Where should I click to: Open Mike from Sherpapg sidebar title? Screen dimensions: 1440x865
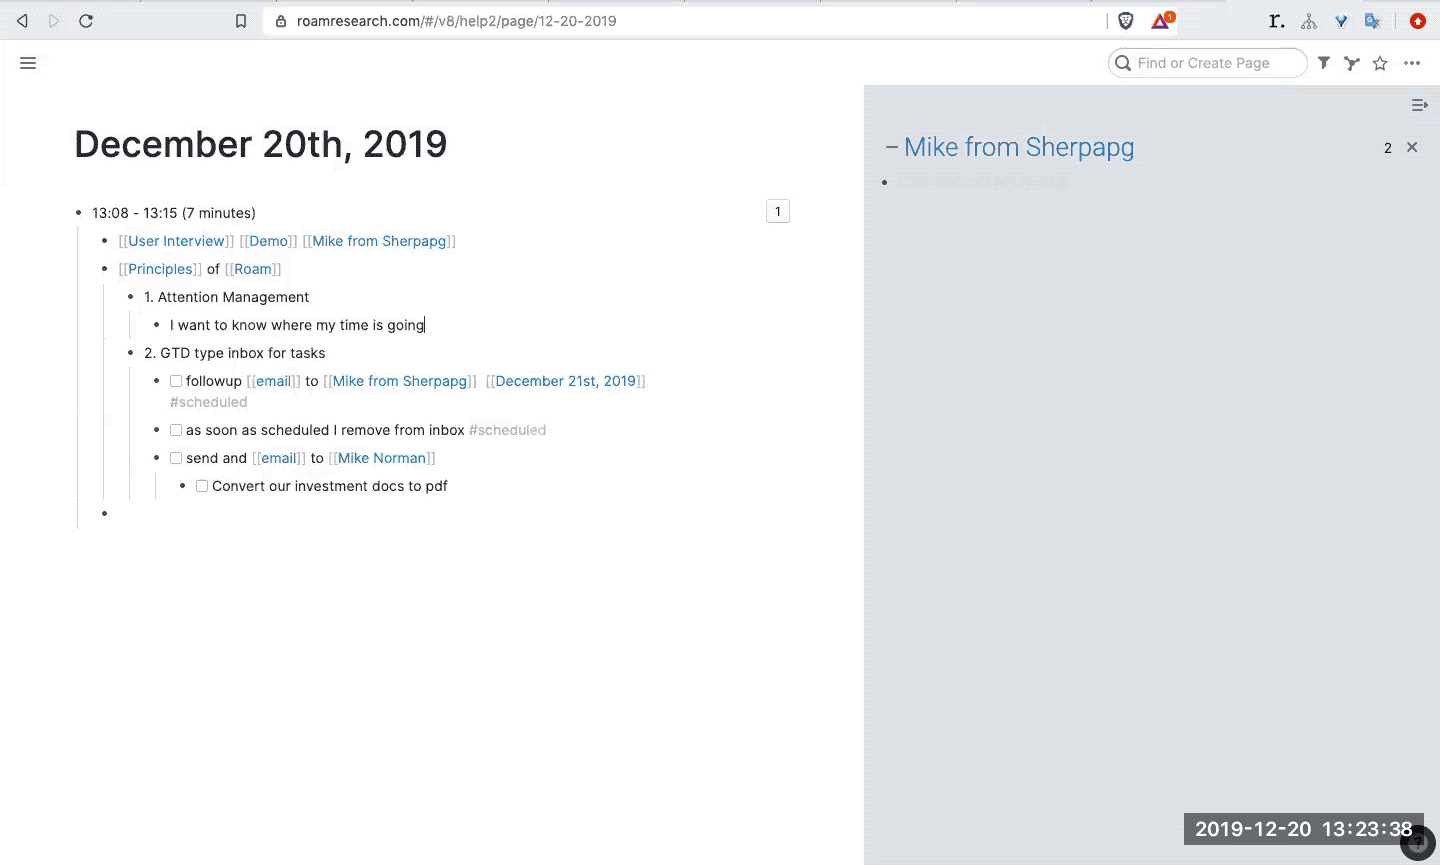[1019, 147]
